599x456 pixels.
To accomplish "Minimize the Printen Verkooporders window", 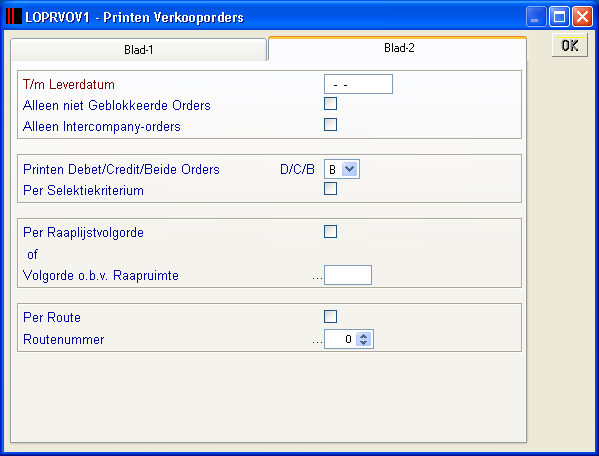I will click(x=536, y=17).
